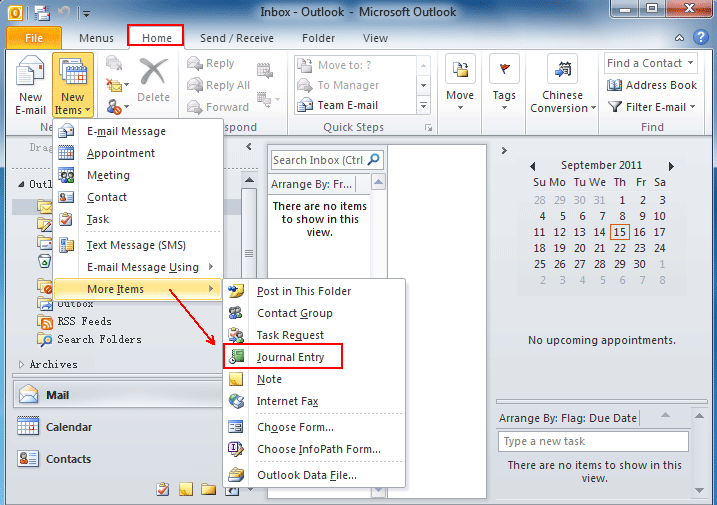Open the Quick Steps dialog launcher

tap(428, 128)
